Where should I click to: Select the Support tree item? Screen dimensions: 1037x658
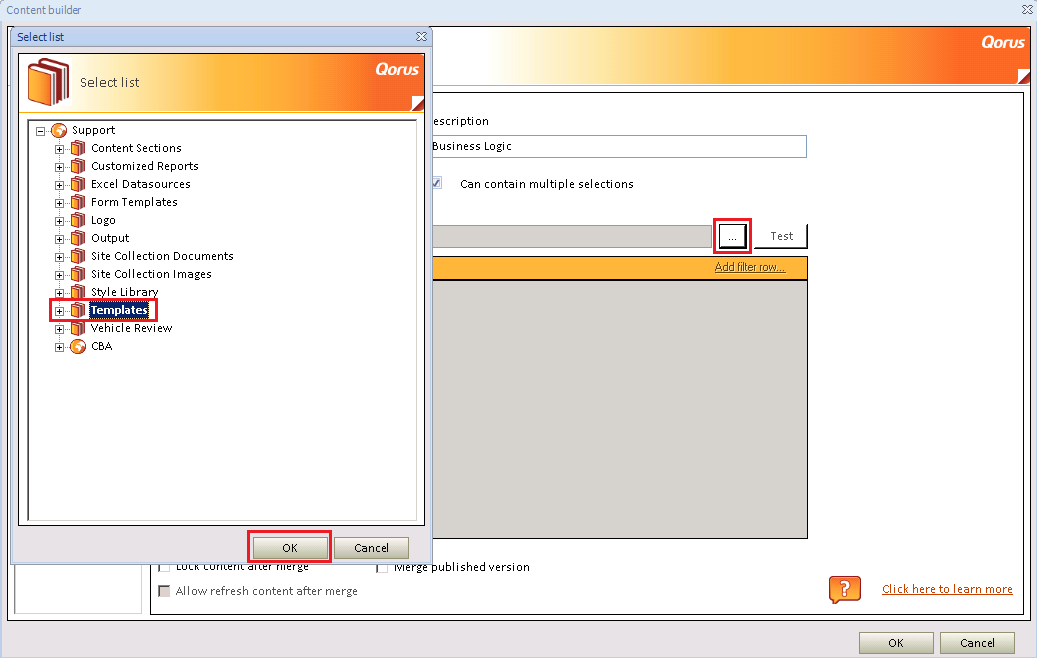pyautogui.click(x=93, y=130)
